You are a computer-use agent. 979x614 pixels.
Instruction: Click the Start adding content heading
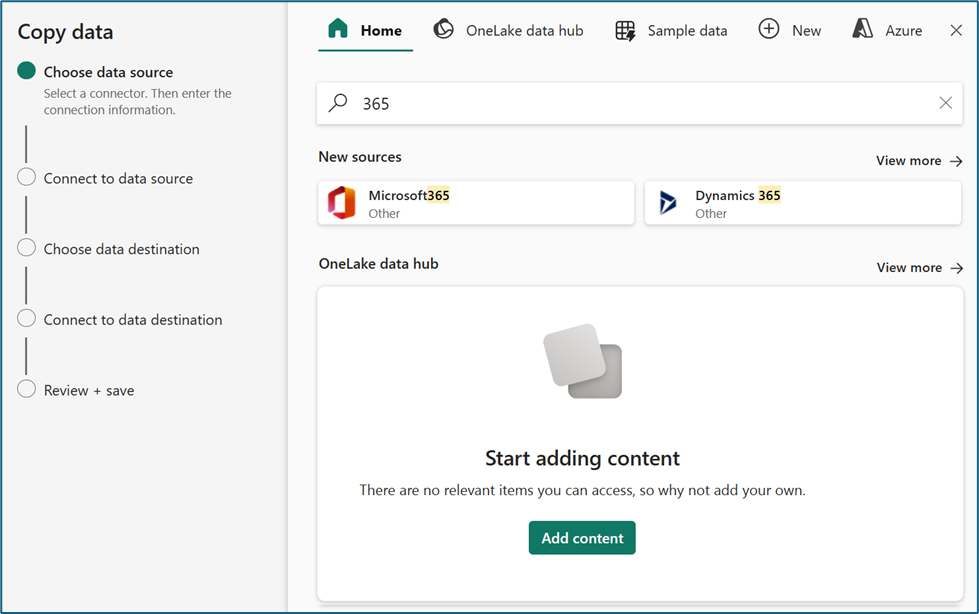tap(582, 458)
